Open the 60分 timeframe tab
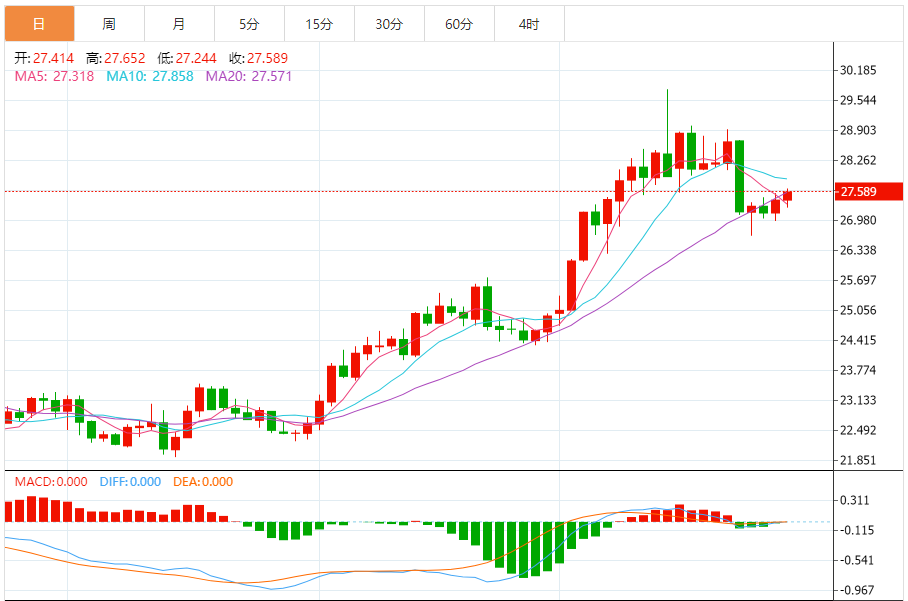Image resolution: width=908 pixels, height=601 pixels. tap(460, 24)
